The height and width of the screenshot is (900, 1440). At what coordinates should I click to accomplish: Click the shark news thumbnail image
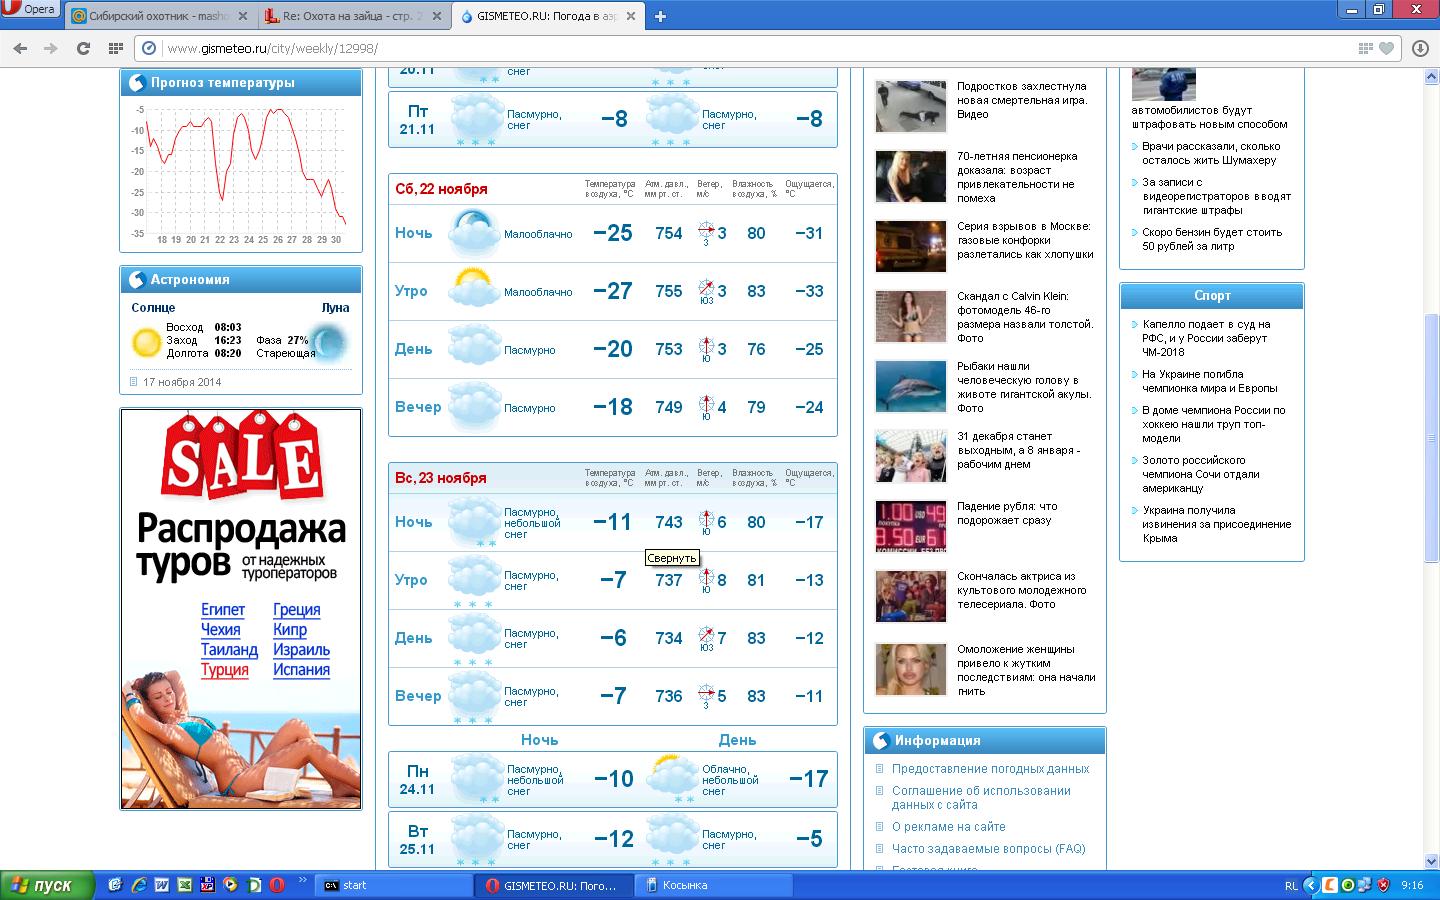[x=910, y=386]
